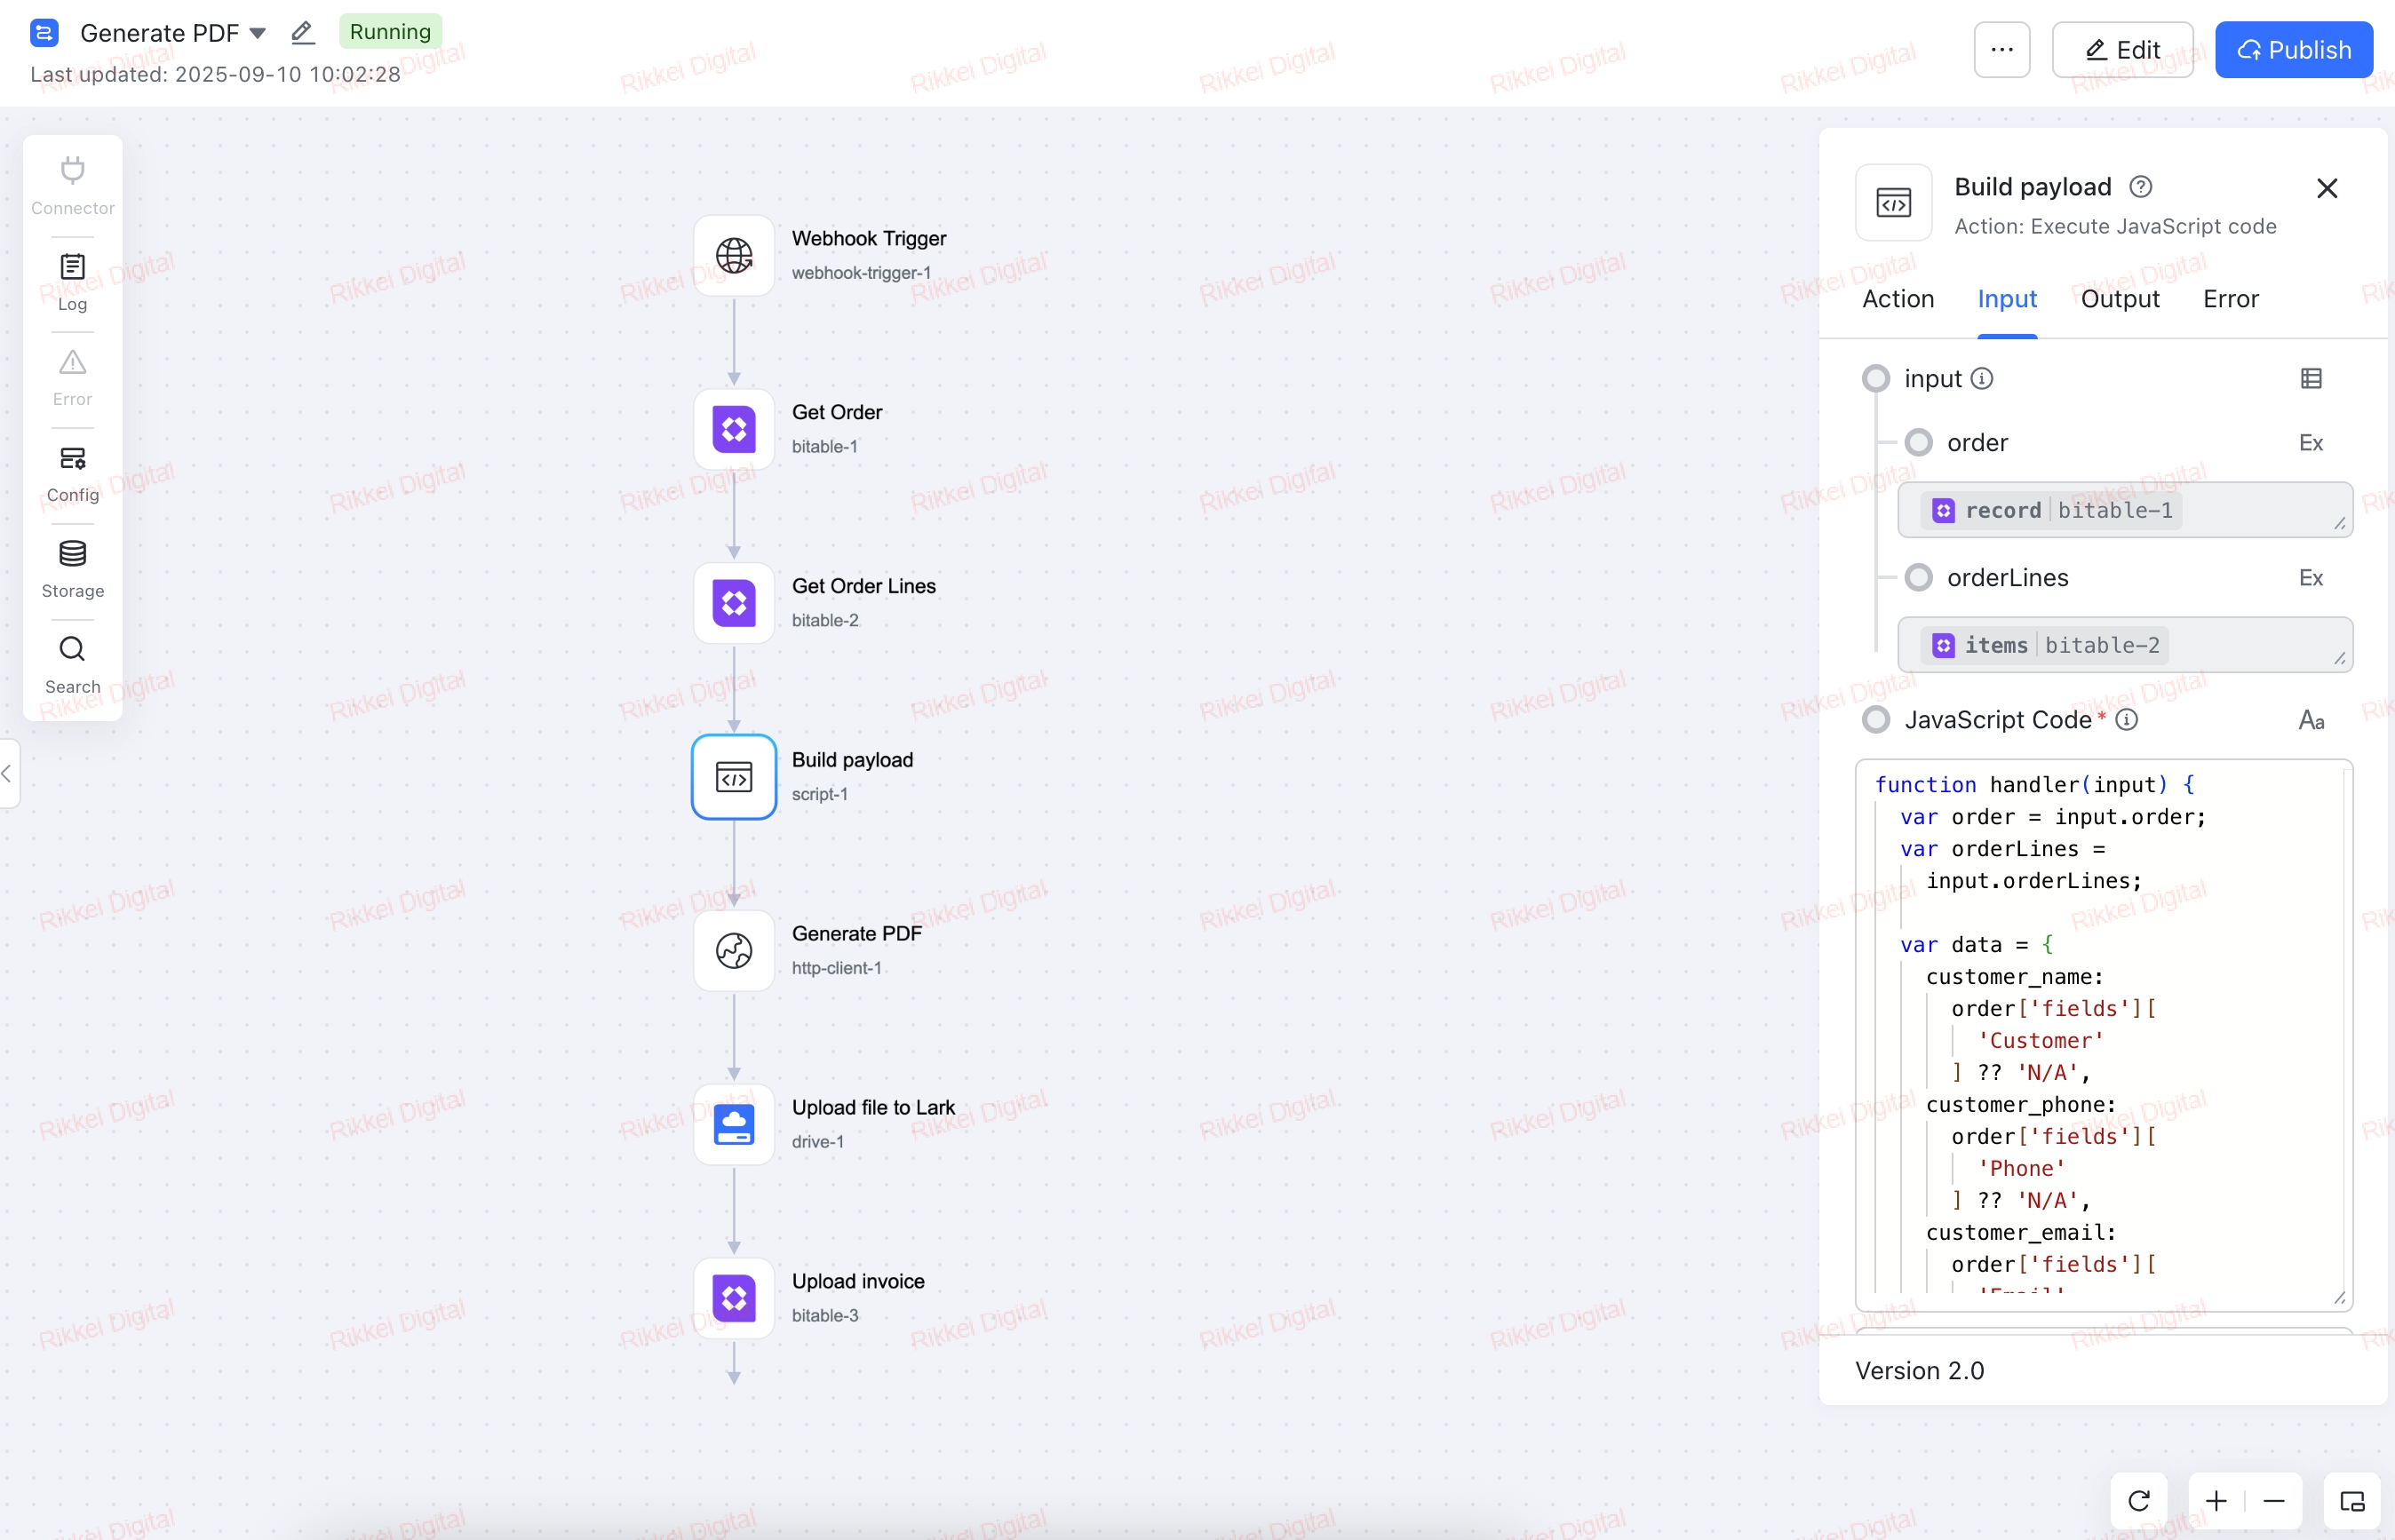Click the Publish button
2395x1540 pixels.
coord(2293,49)
